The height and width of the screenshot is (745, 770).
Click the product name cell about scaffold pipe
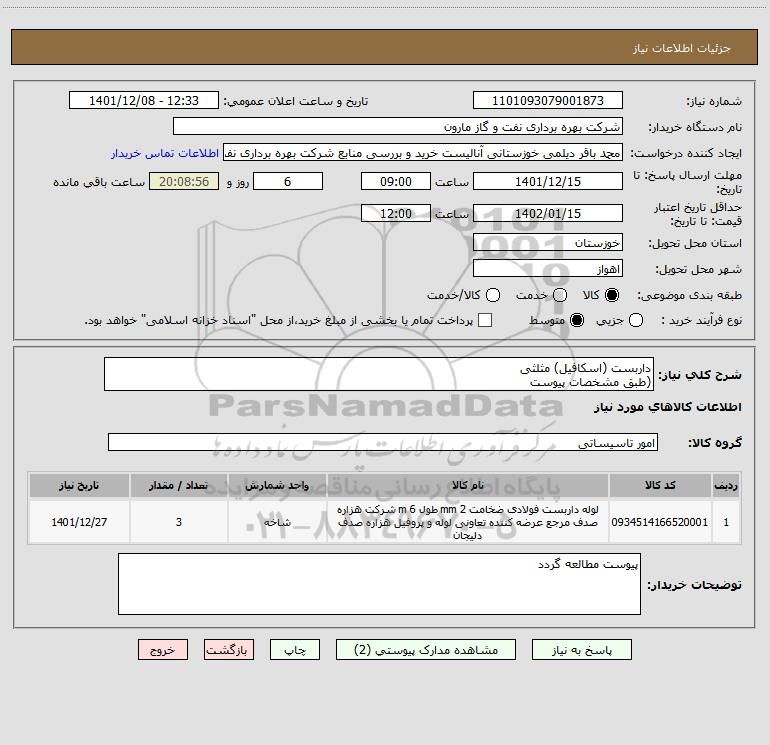point(468,522)
